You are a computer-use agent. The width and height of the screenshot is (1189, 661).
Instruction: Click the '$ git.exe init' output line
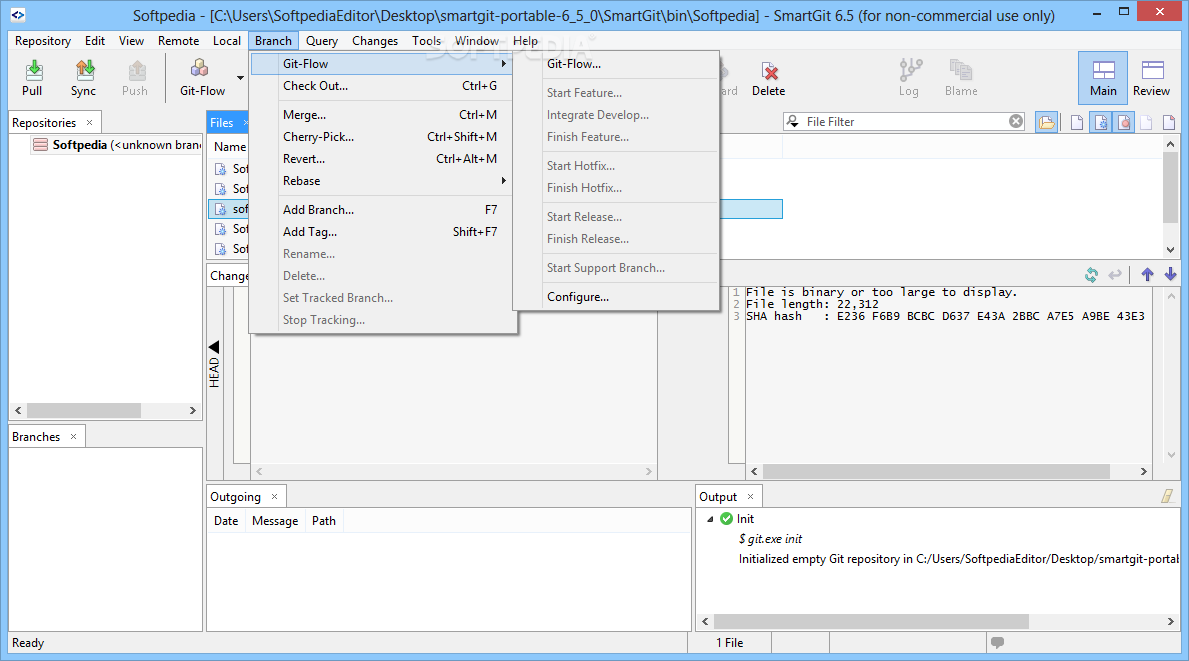pos(770,539)
